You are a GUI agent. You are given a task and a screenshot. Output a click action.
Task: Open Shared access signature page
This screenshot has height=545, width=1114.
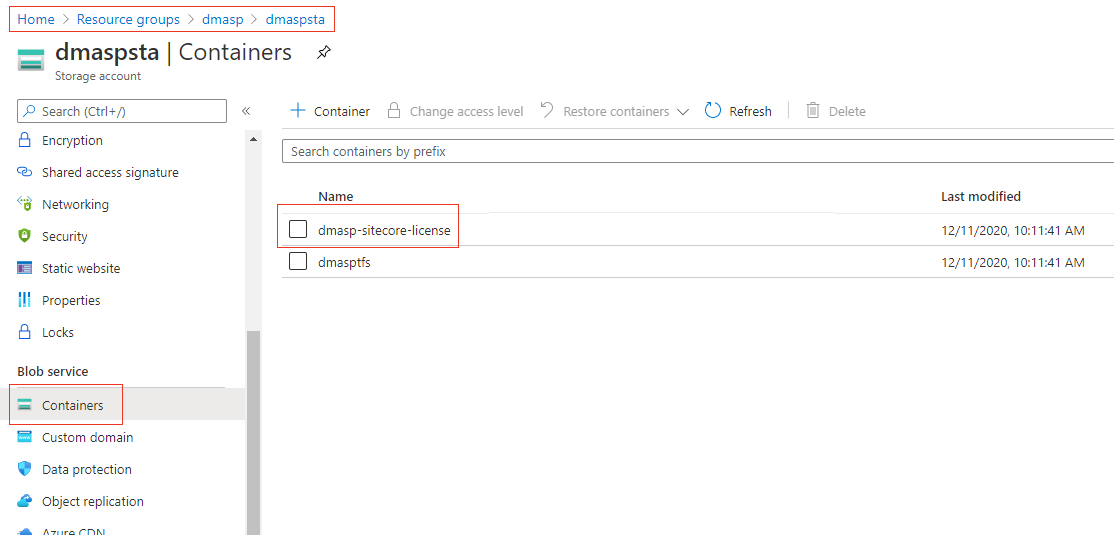tap(110, 173)
